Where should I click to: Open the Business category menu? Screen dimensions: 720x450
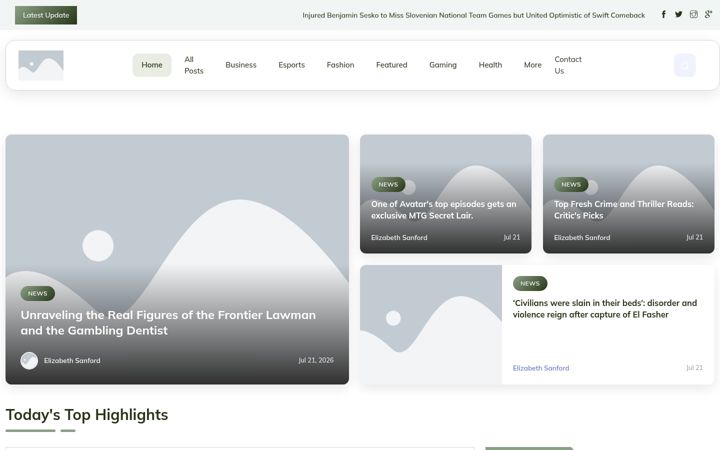pyautogui.click(x=241, y=65)
